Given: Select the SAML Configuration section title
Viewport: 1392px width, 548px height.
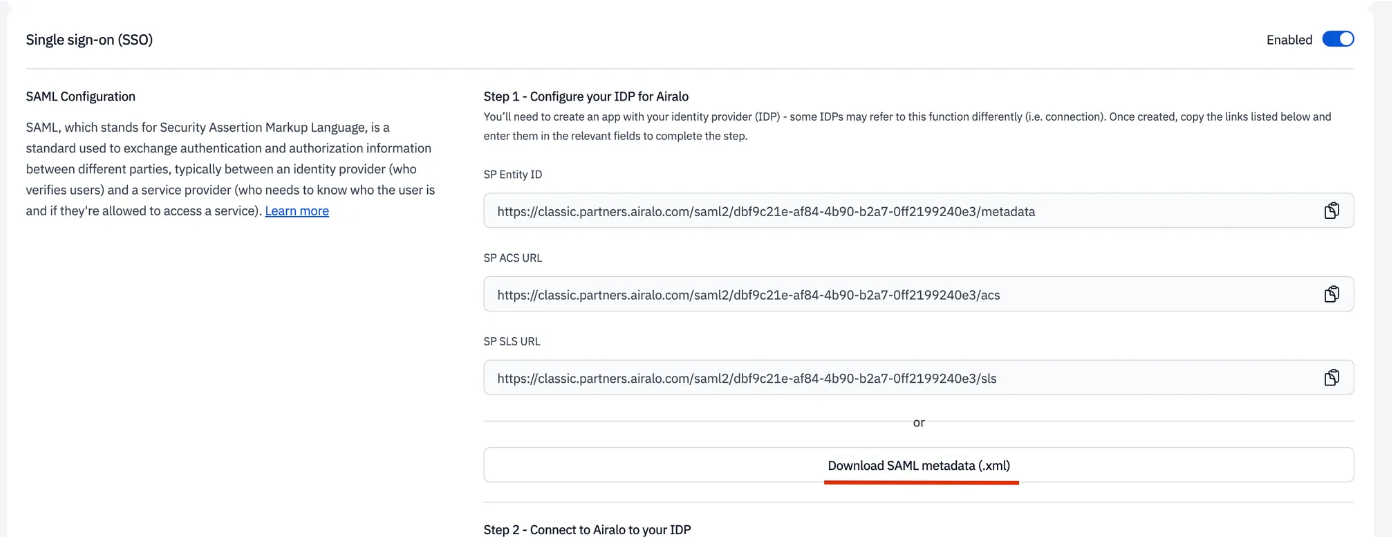Looking at the screenshot, I should coord(81,97).
